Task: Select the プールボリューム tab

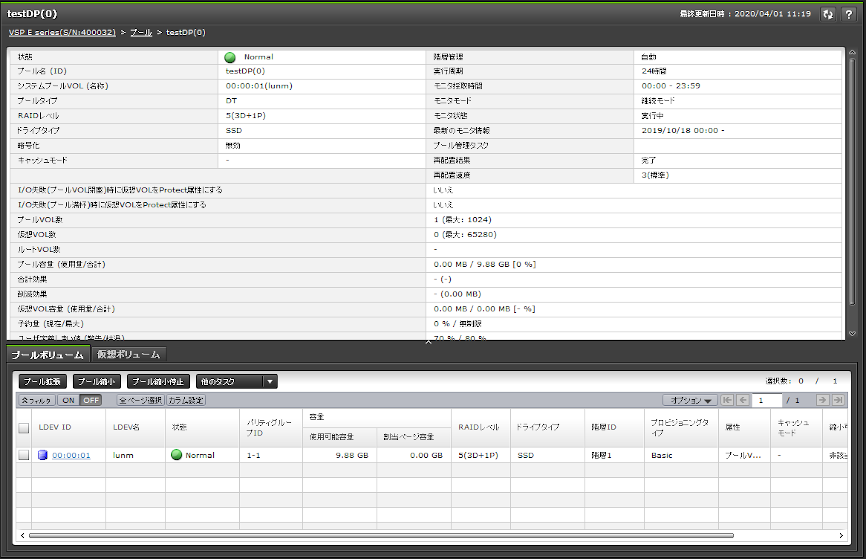Action: [x=47, y=354]
